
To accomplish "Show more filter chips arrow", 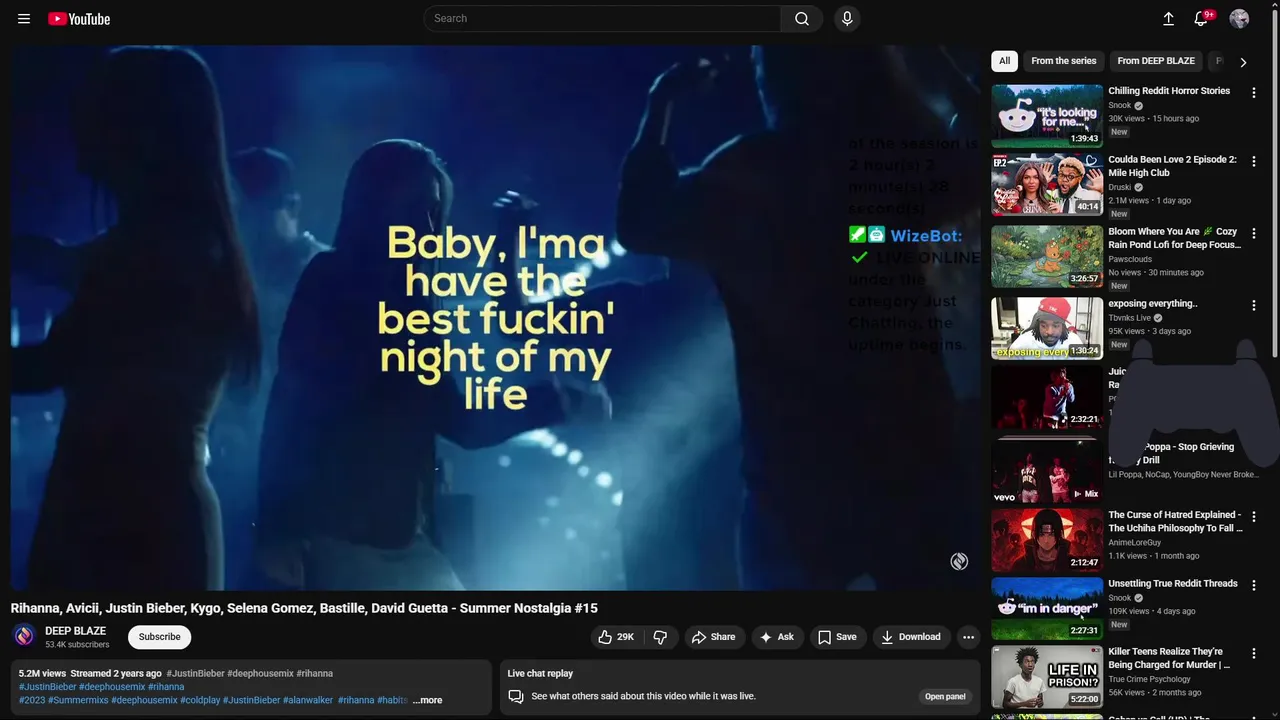I will point(1243,62).
